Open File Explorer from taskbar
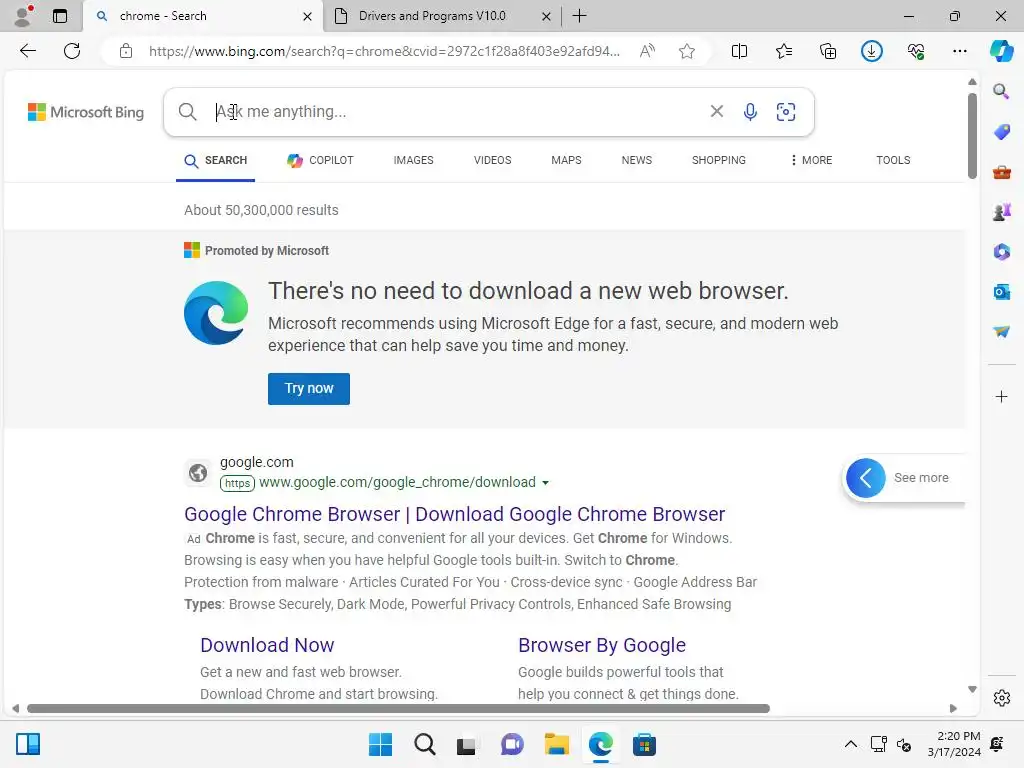Image resolution: width=1024 pixels, height=768 pixels. pyautogui.click(x=556, y=744)
